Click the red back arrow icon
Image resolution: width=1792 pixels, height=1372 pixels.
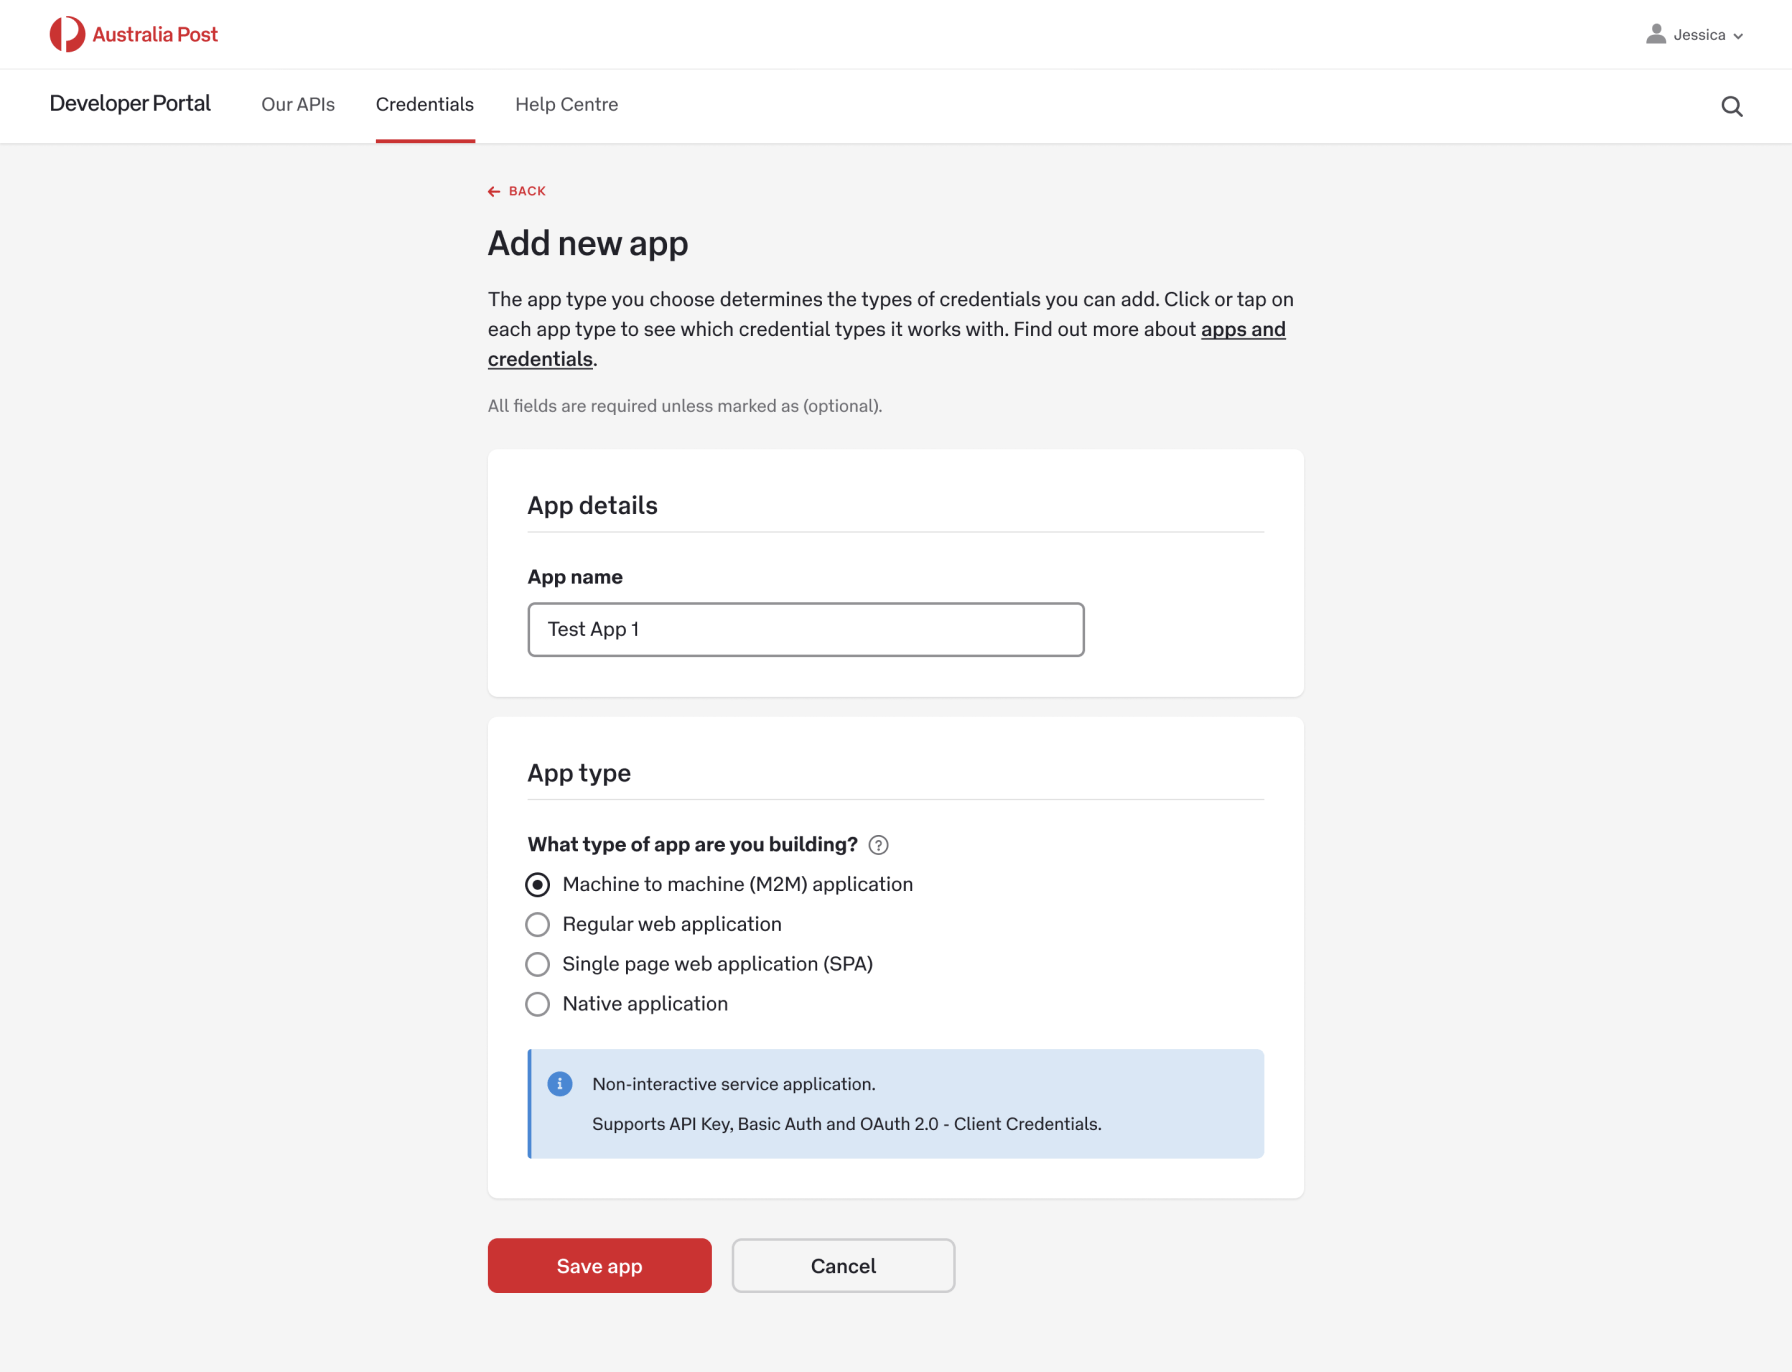coord(494,191)
